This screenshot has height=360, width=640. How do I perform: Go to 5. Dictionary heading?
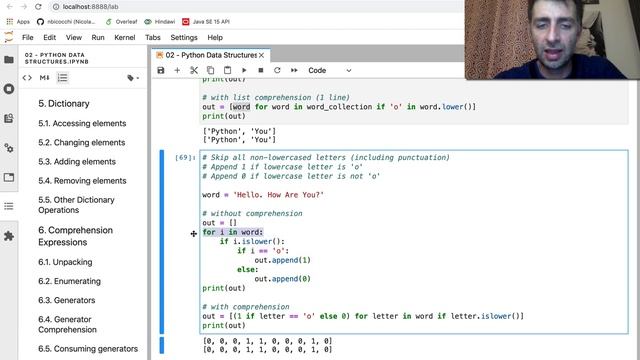(x=64, y=104)
